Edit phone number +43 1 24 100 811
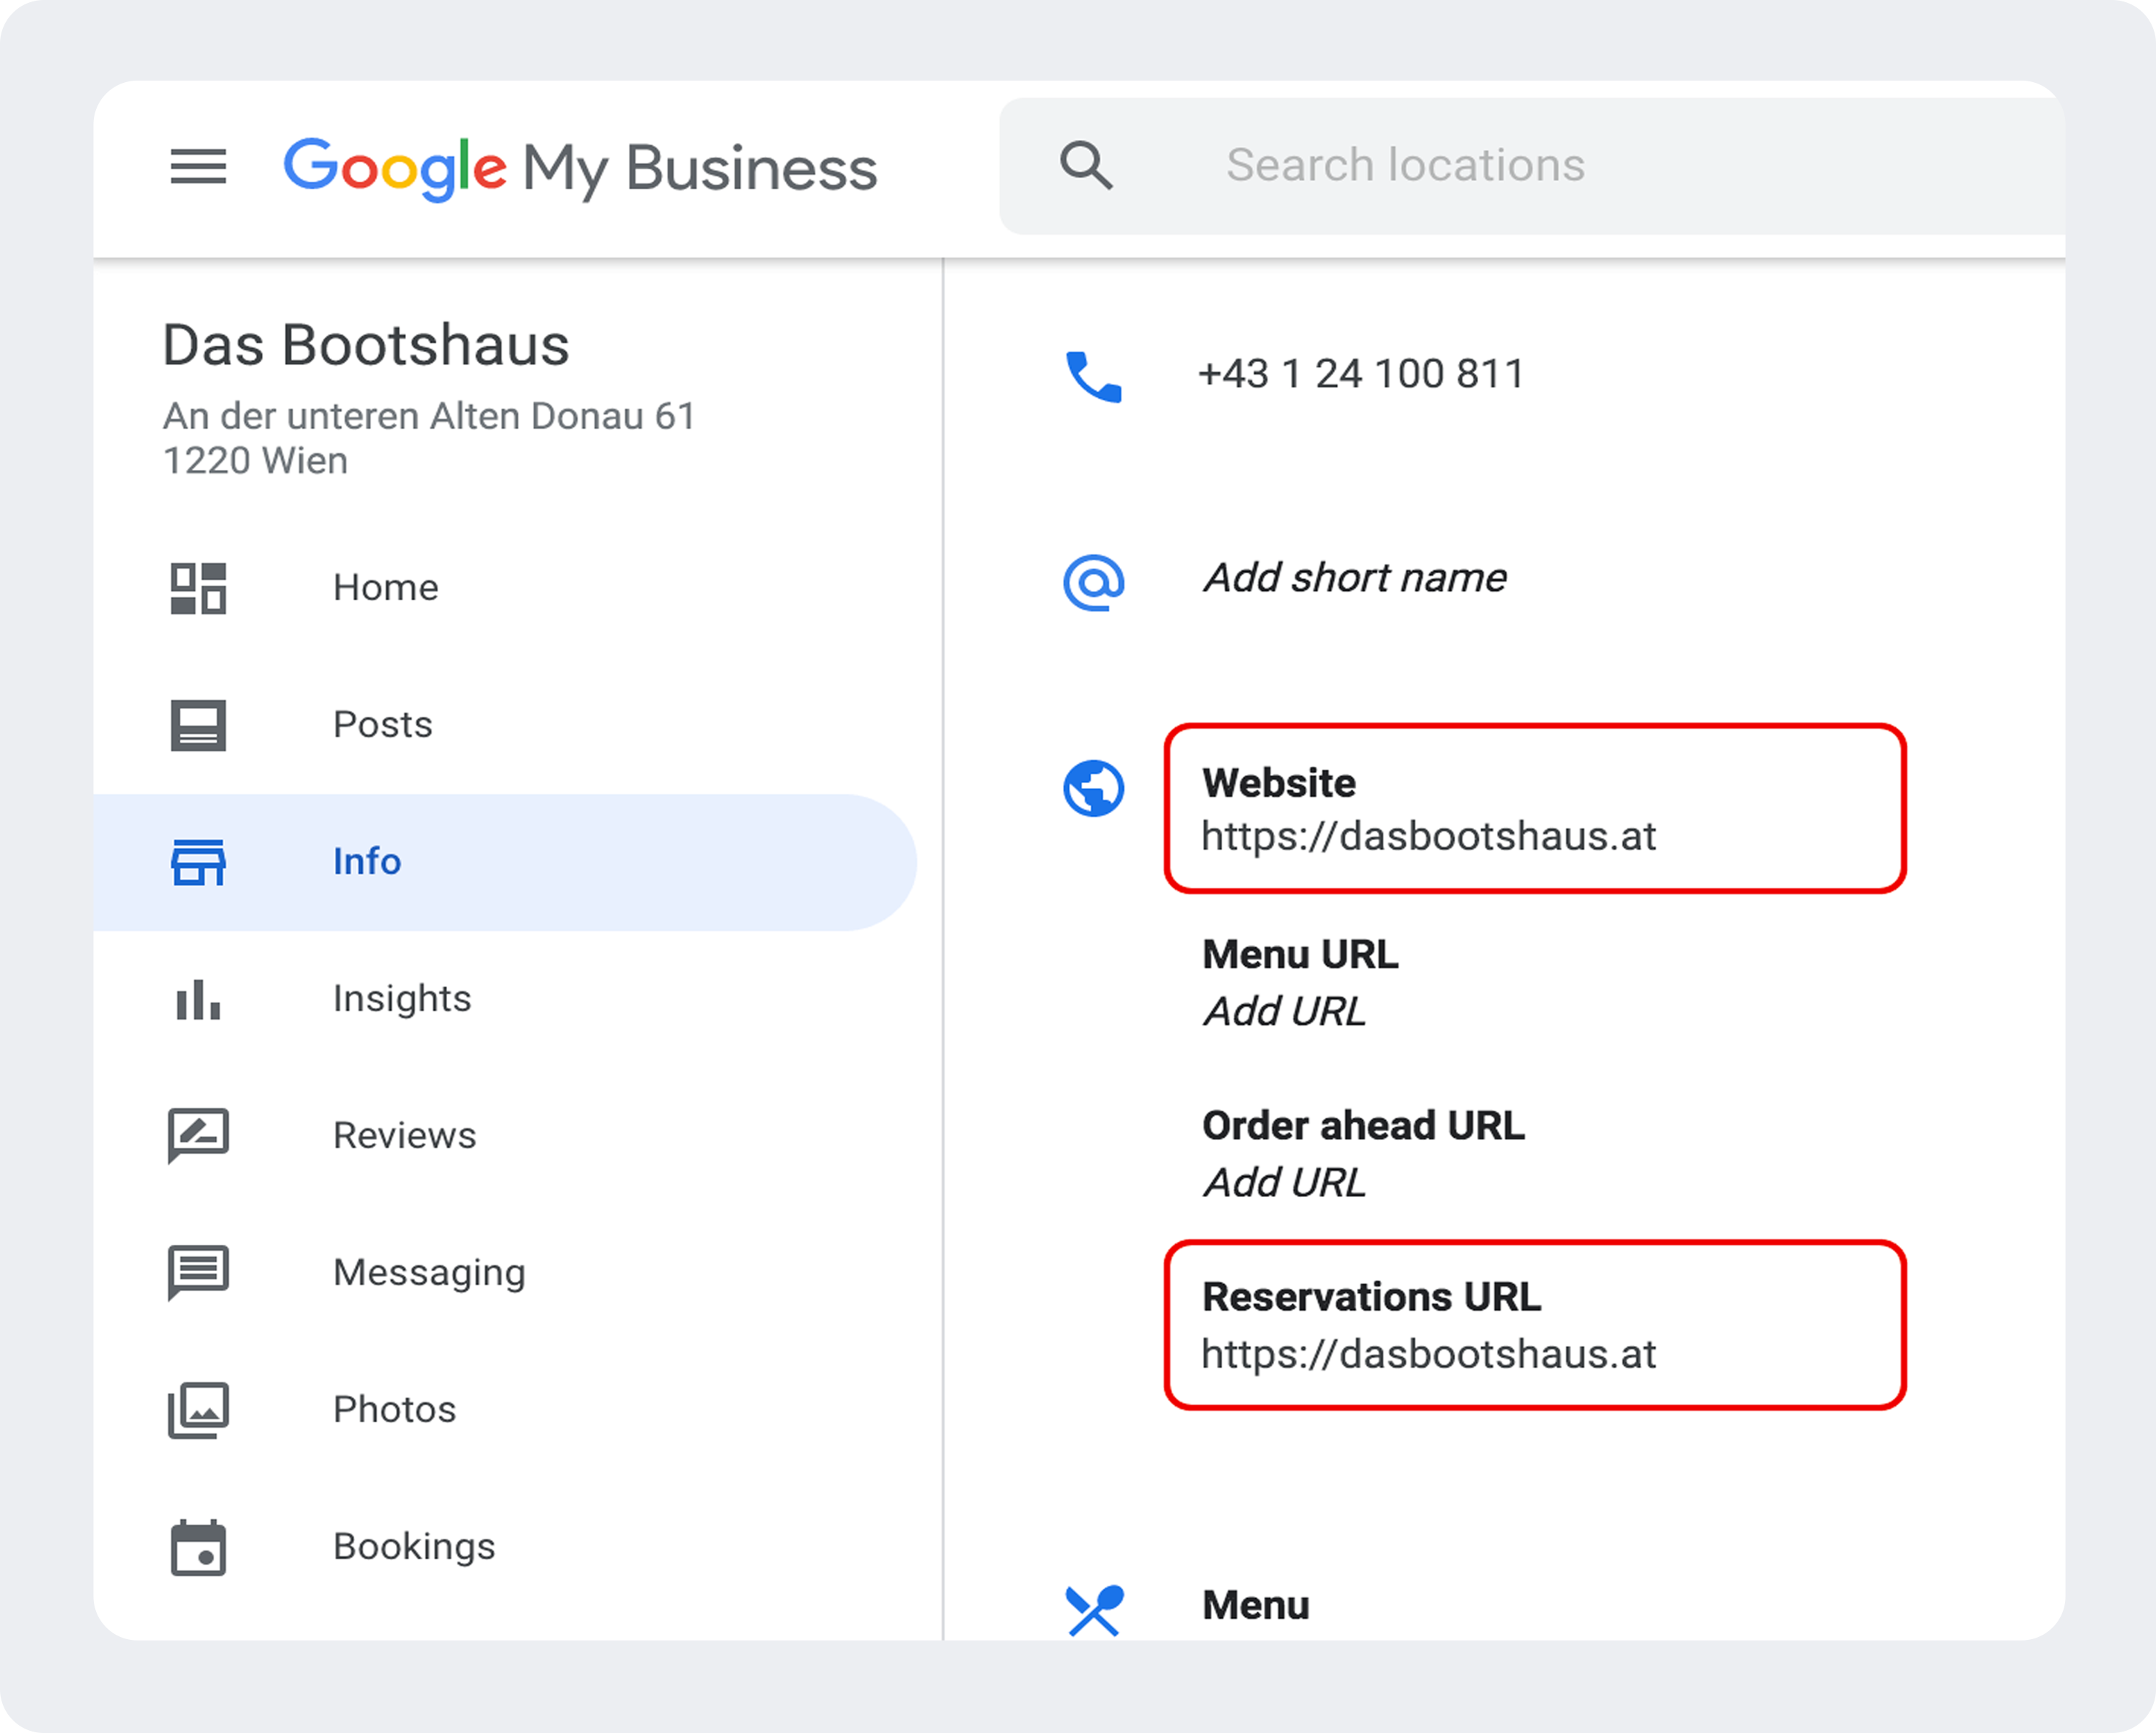 (x=1361, y=374)
